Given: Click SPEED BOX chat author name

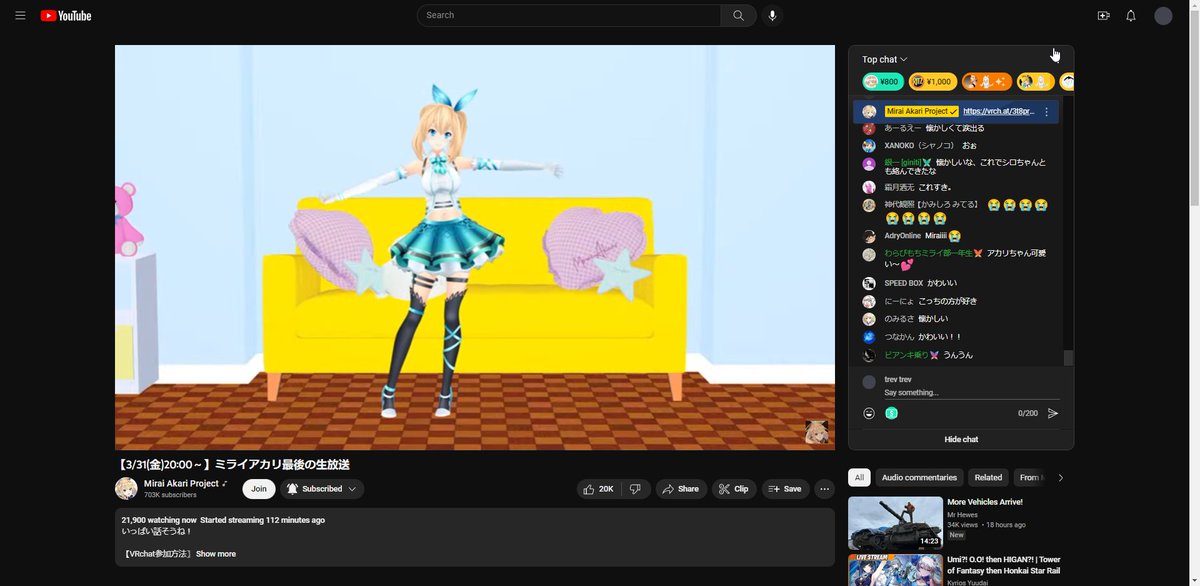Looking at the screenshot, I should tap(904, 284).
